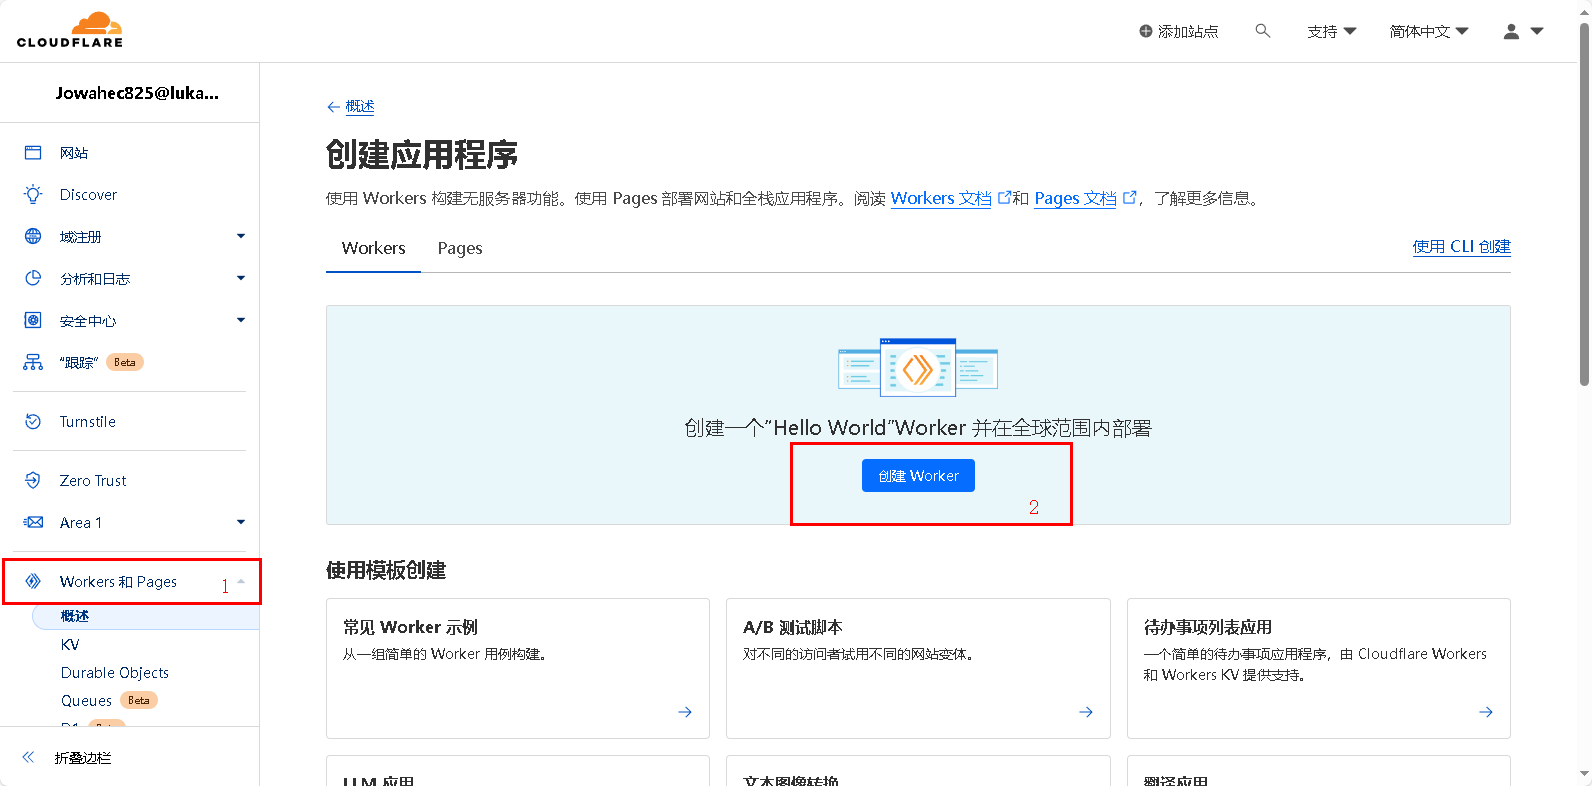Click the Area 1 envelope icon
Screen dimensions: 1592x786
coord(33,523)
